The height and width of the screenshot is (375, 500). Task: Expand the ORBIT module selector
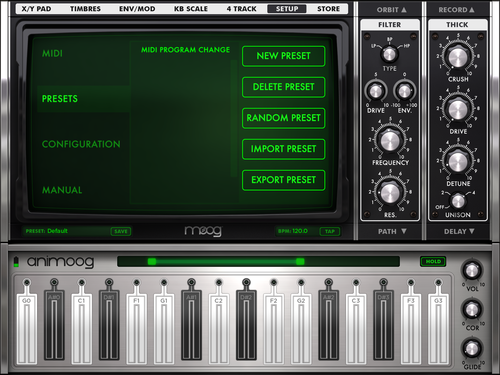[391, 10]
